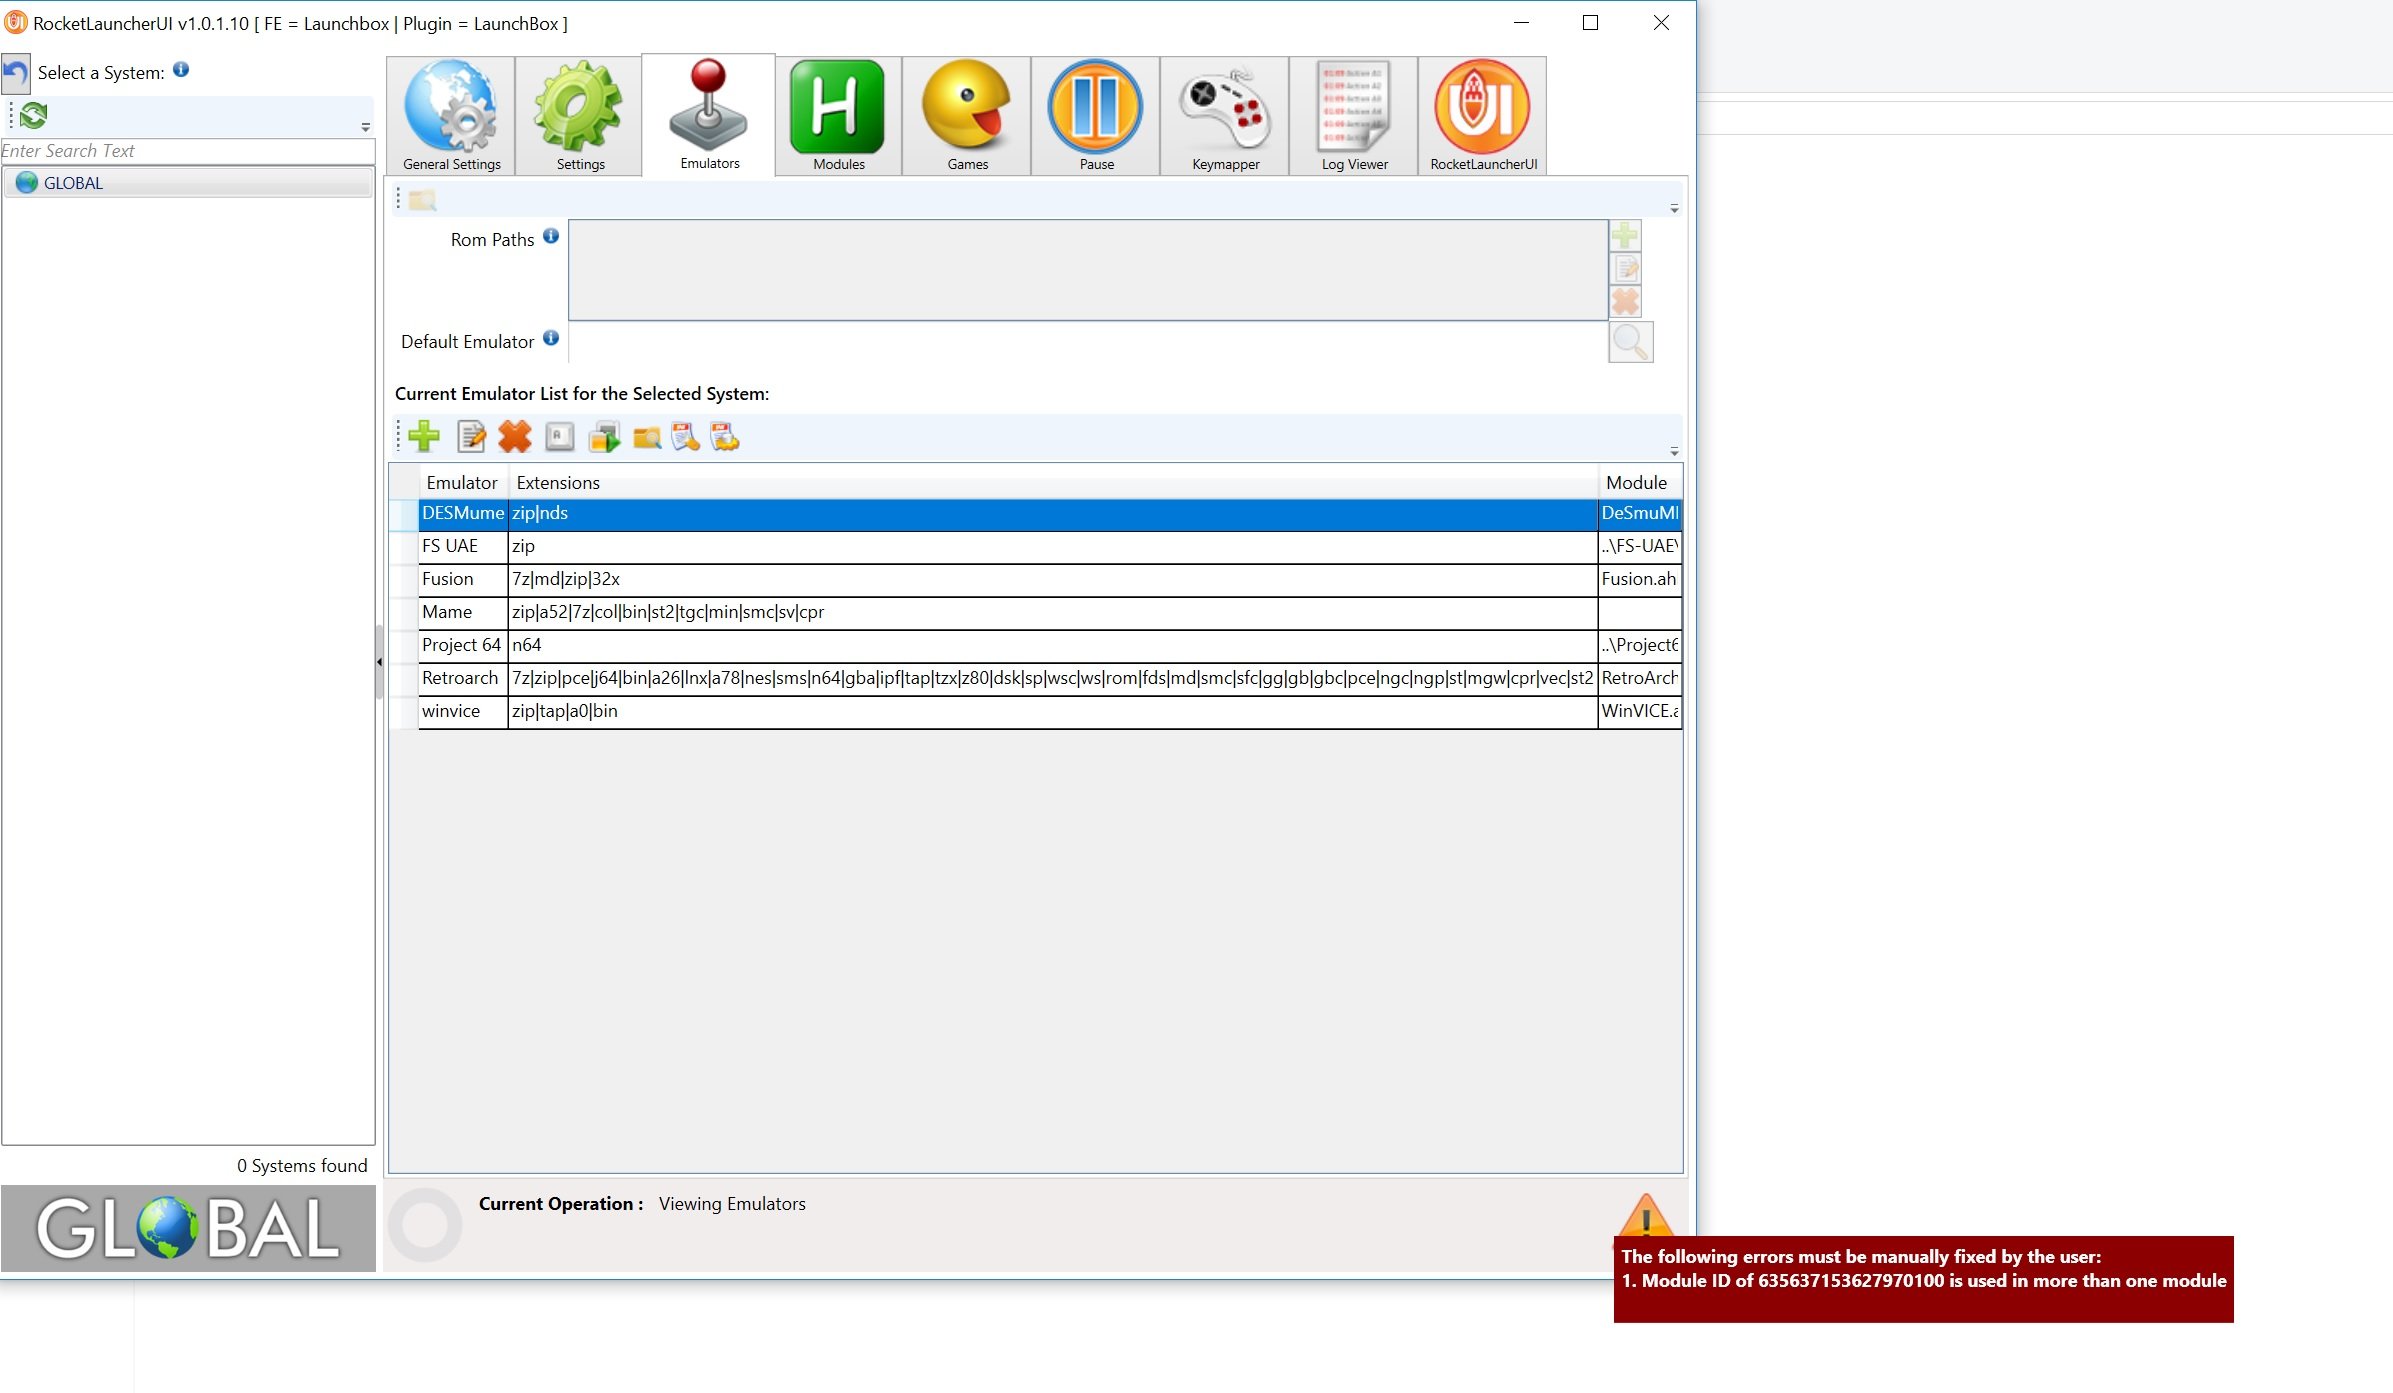Maximize the RocketLauncherUI window
Screen dimensions: 2393x1393
[1590, 22]
